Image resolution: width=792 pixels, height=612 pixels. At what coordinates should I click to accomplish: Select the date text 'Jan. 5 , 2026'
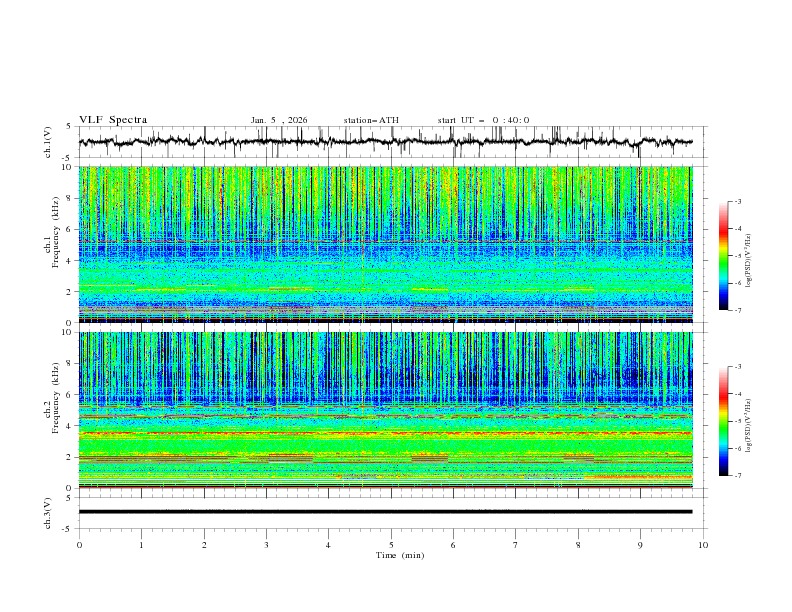[x=279, y=120]
